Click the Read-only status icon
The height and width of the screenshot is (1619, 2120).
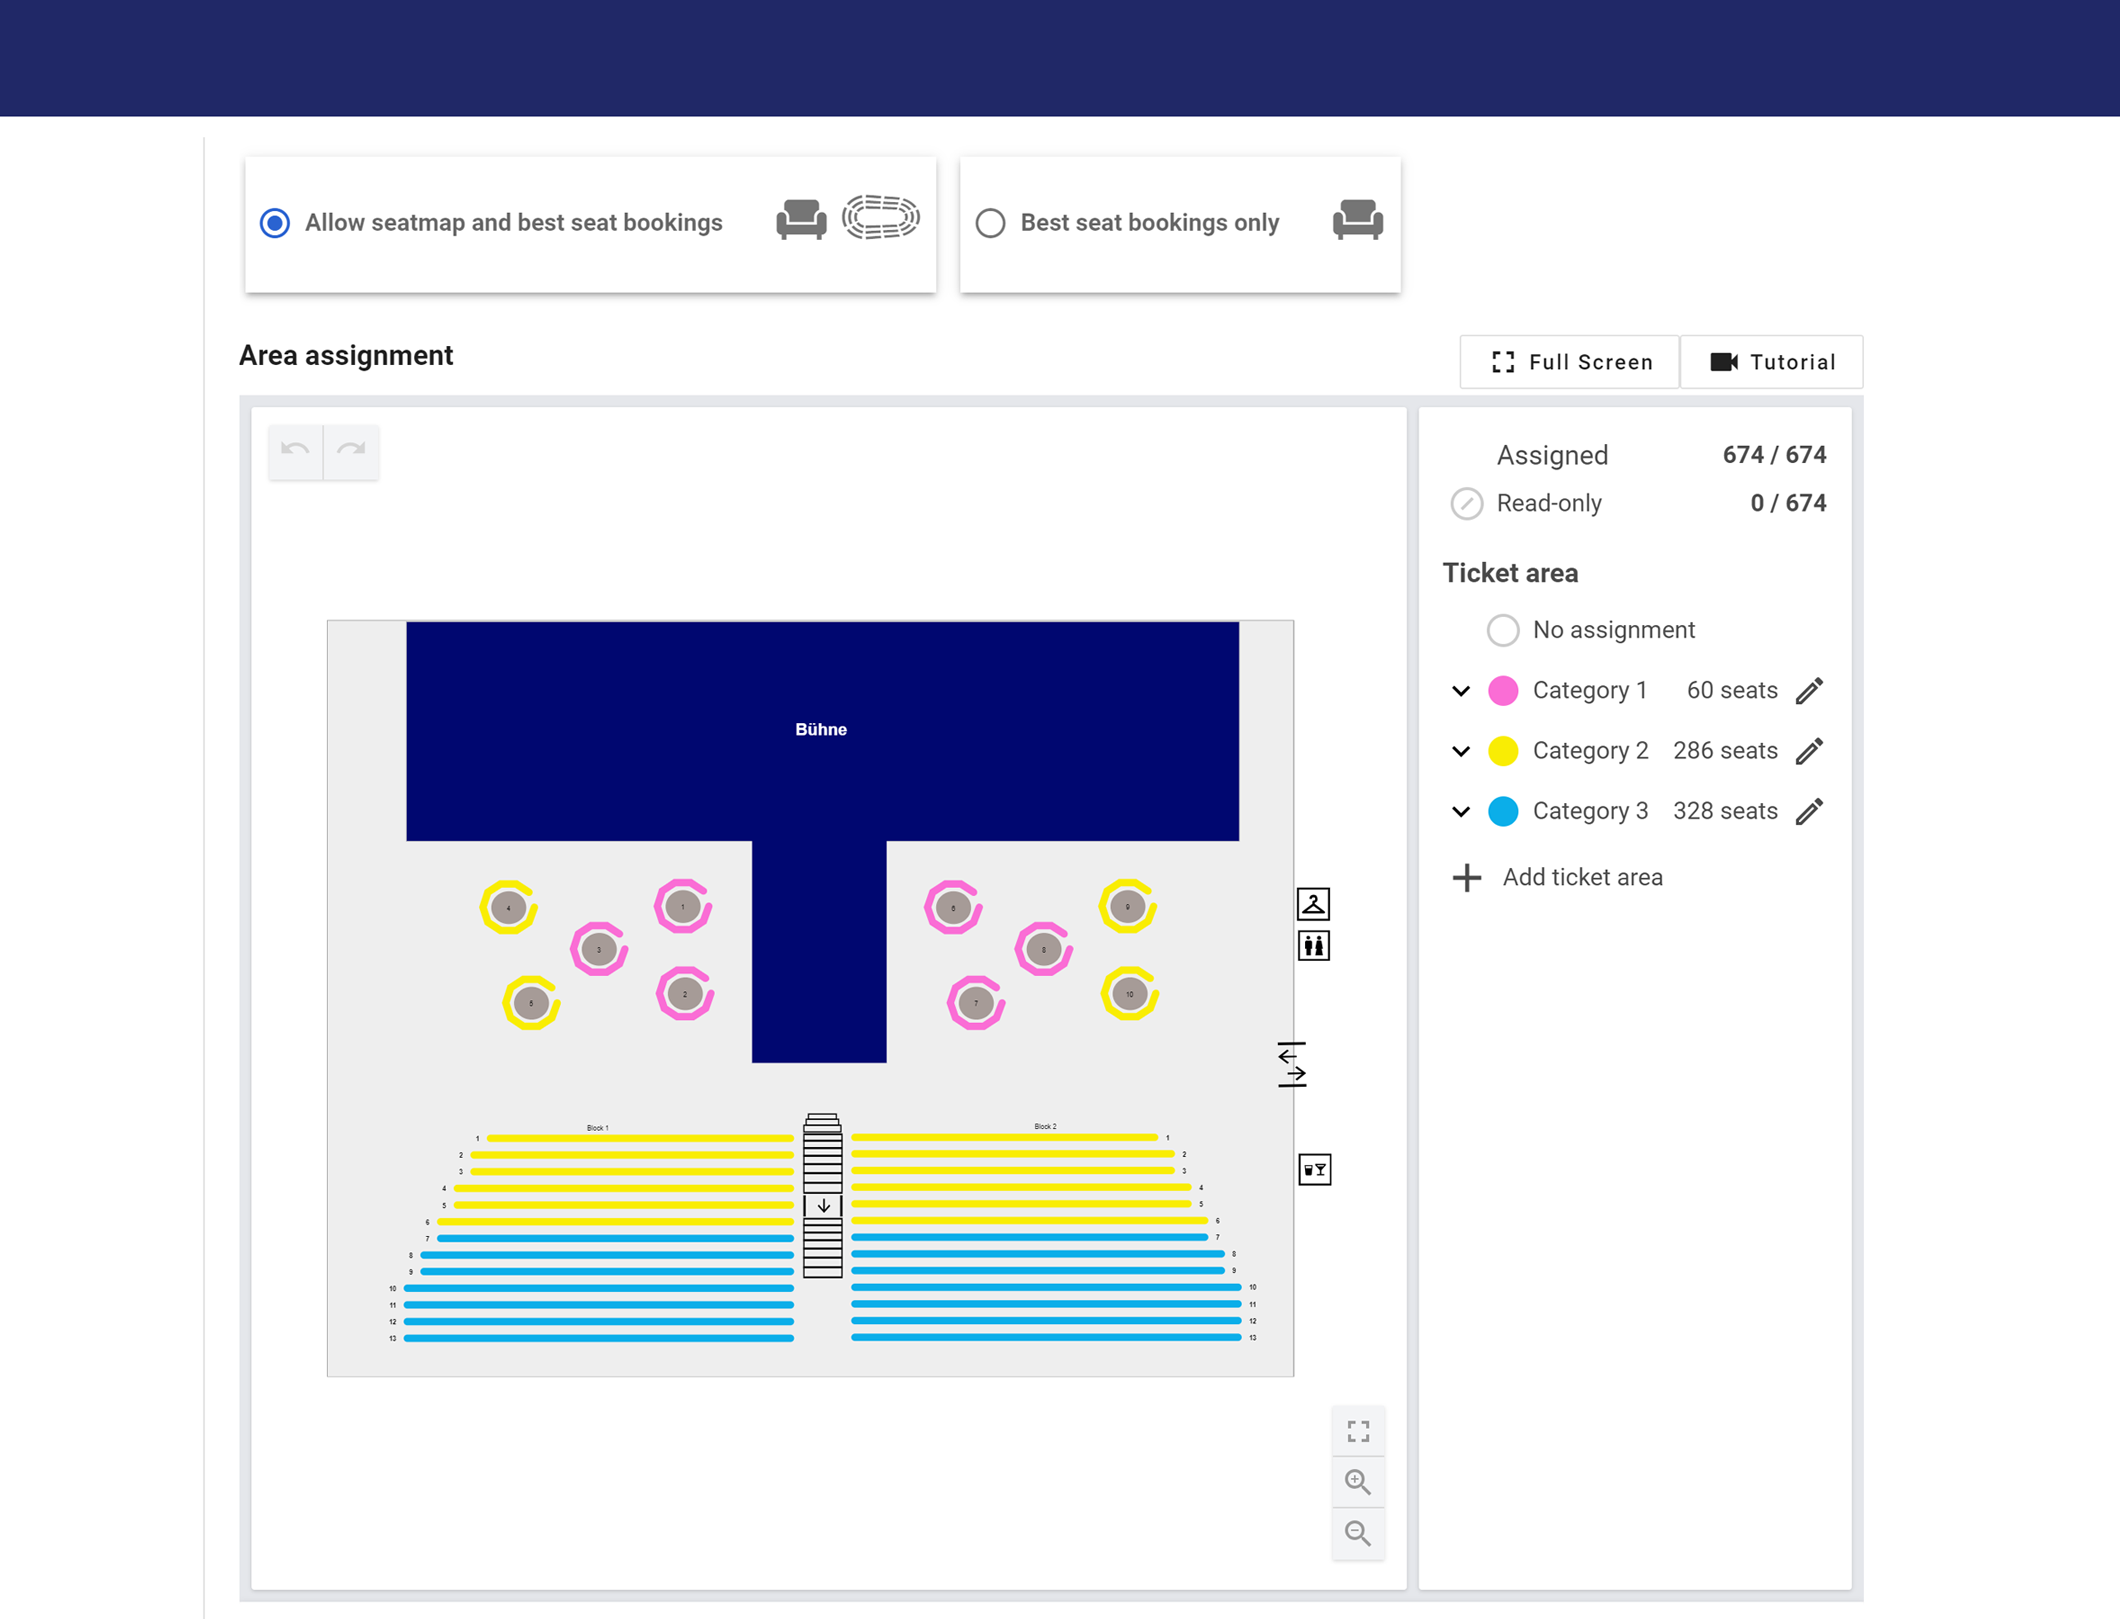click(x=1466, y=504)
